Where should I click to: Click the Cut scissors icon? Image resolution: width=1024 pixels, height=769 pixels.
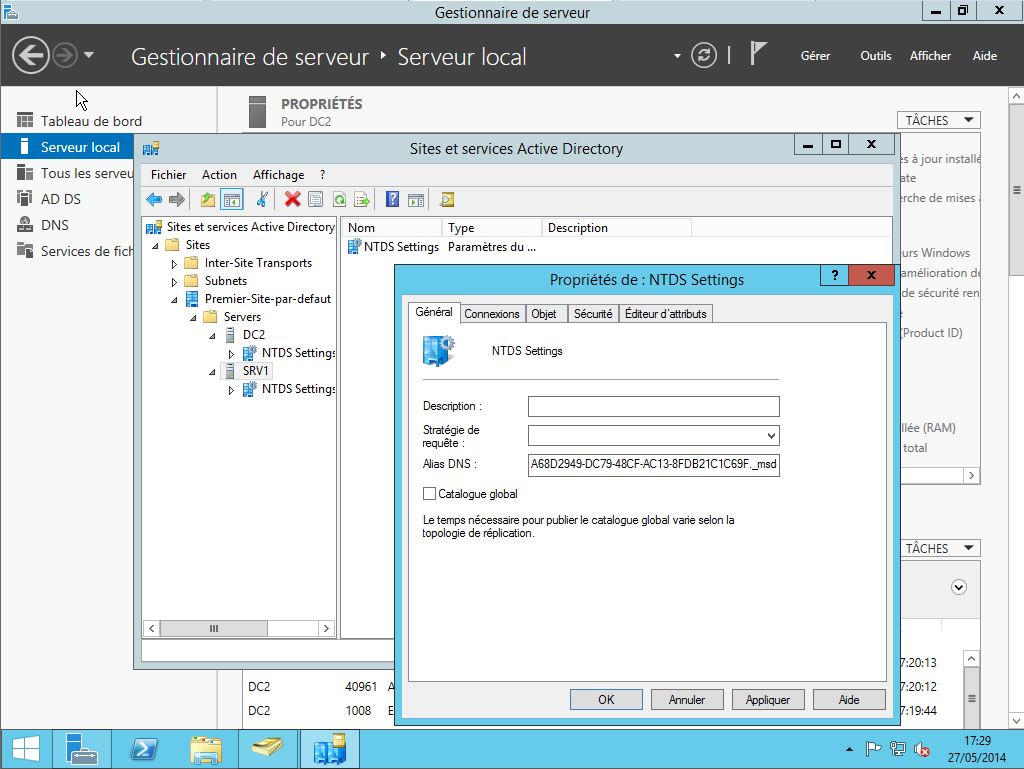pyautogui.click(x=262, y=200)
